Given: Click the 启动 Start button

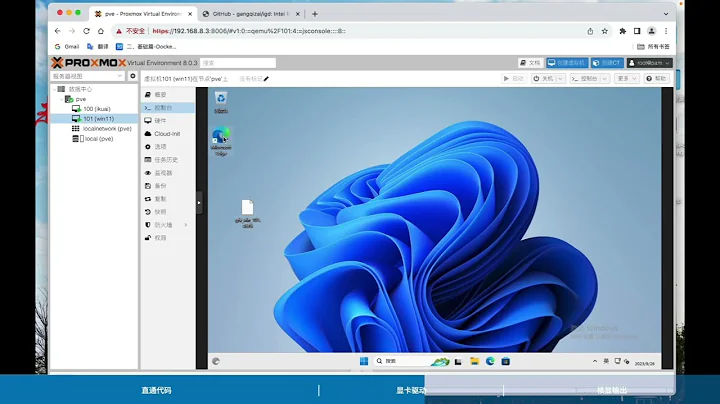Looking at the screenshot, I should (x=513, y=79).
